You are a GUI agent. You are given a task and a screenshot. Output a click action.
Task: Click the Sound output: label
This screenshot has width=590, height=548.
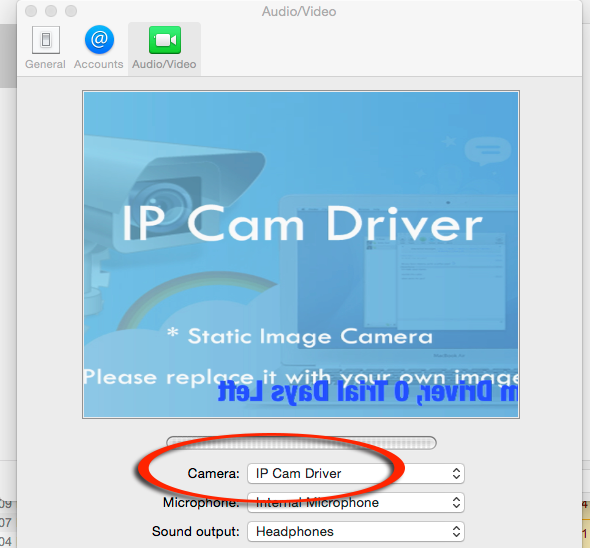click(196, 531)
